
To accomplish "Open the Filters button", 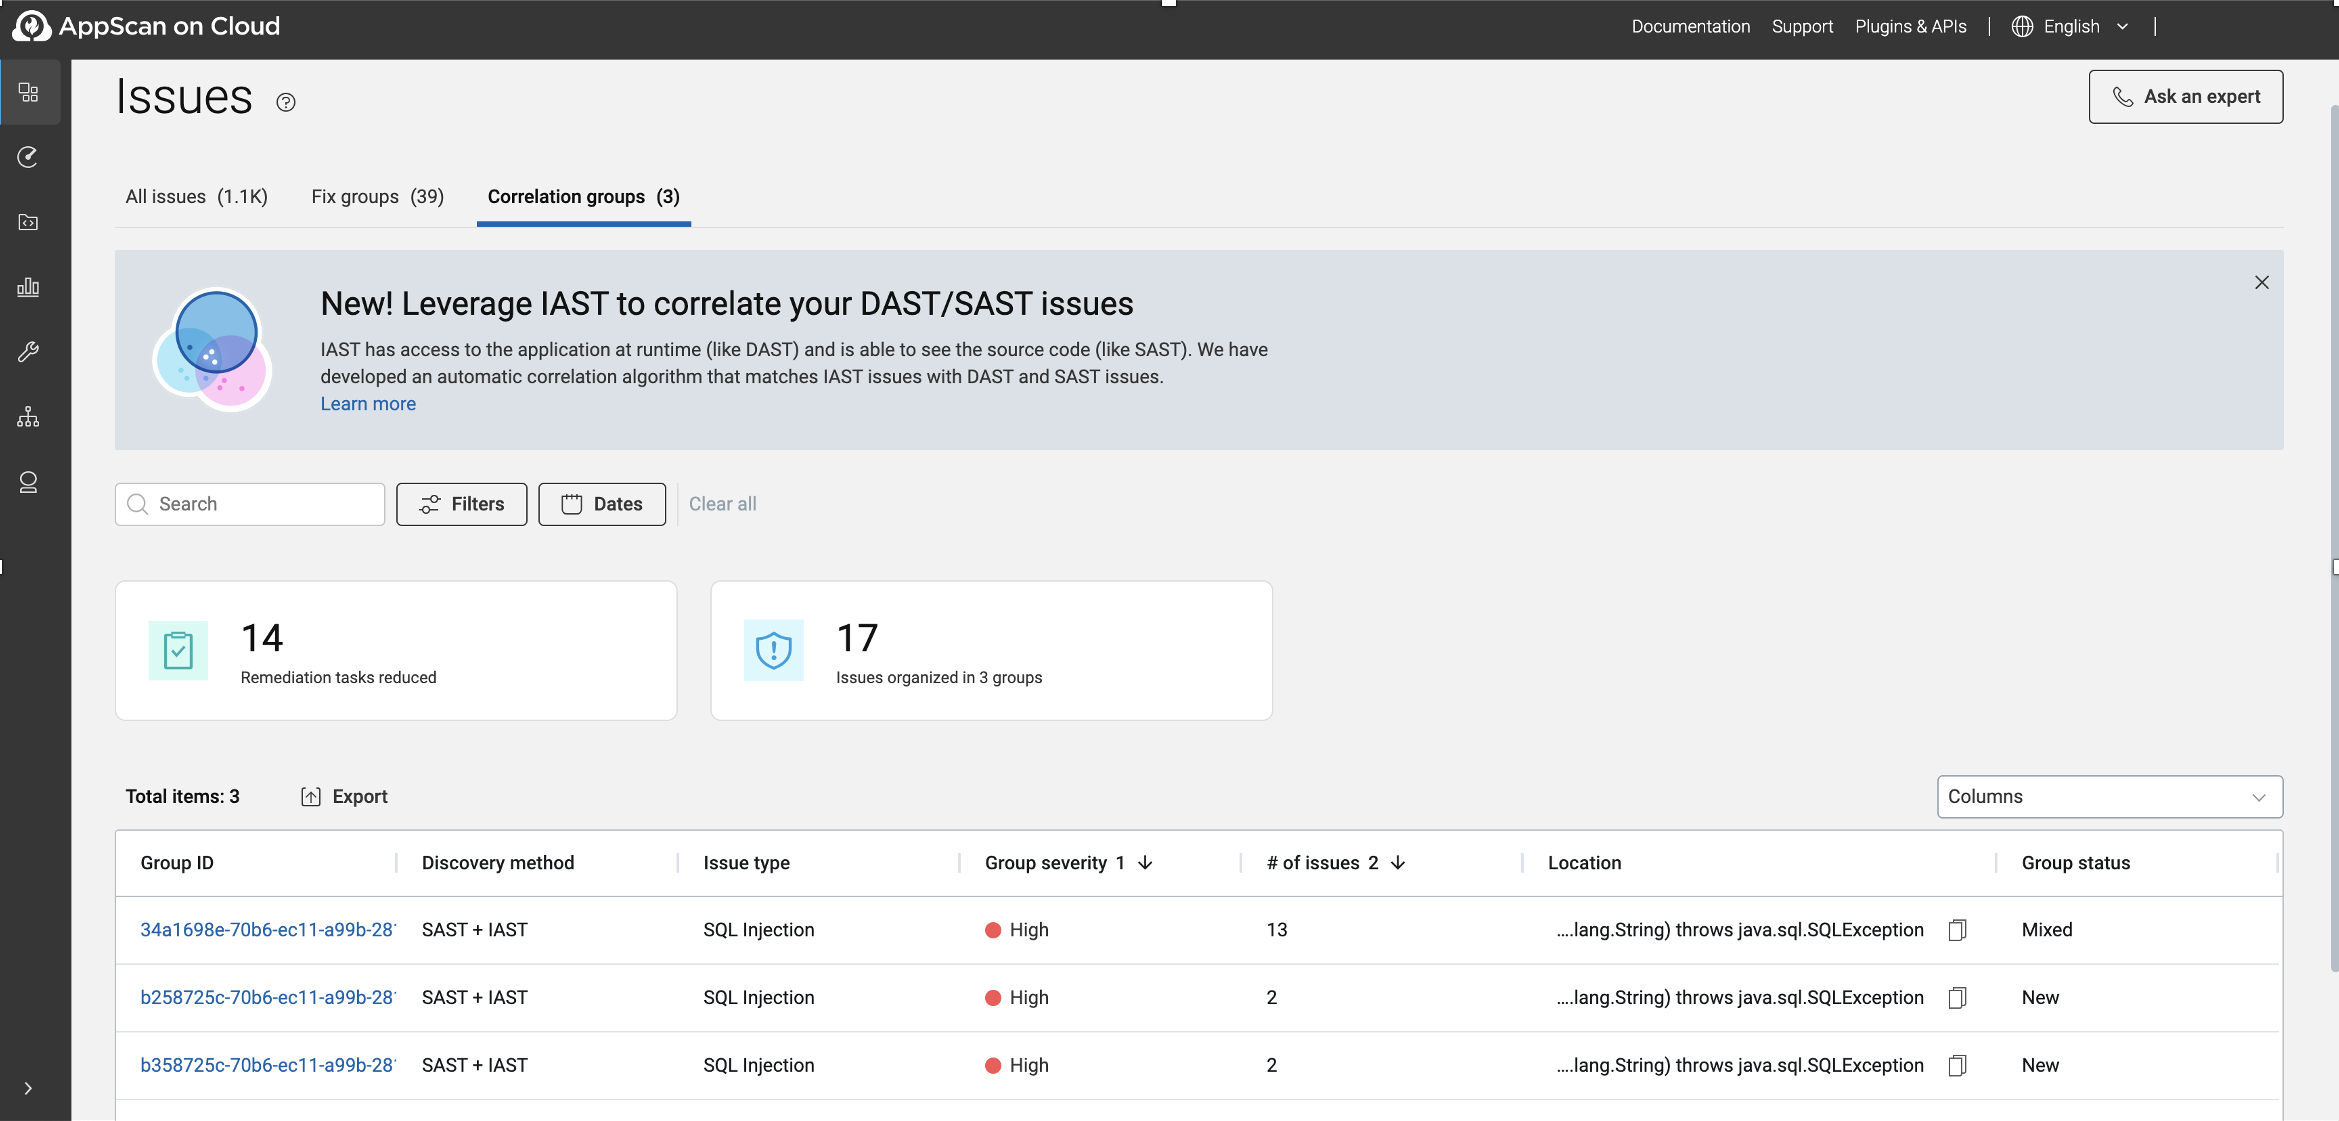I will pyautogui.click(x=461, y=504).
